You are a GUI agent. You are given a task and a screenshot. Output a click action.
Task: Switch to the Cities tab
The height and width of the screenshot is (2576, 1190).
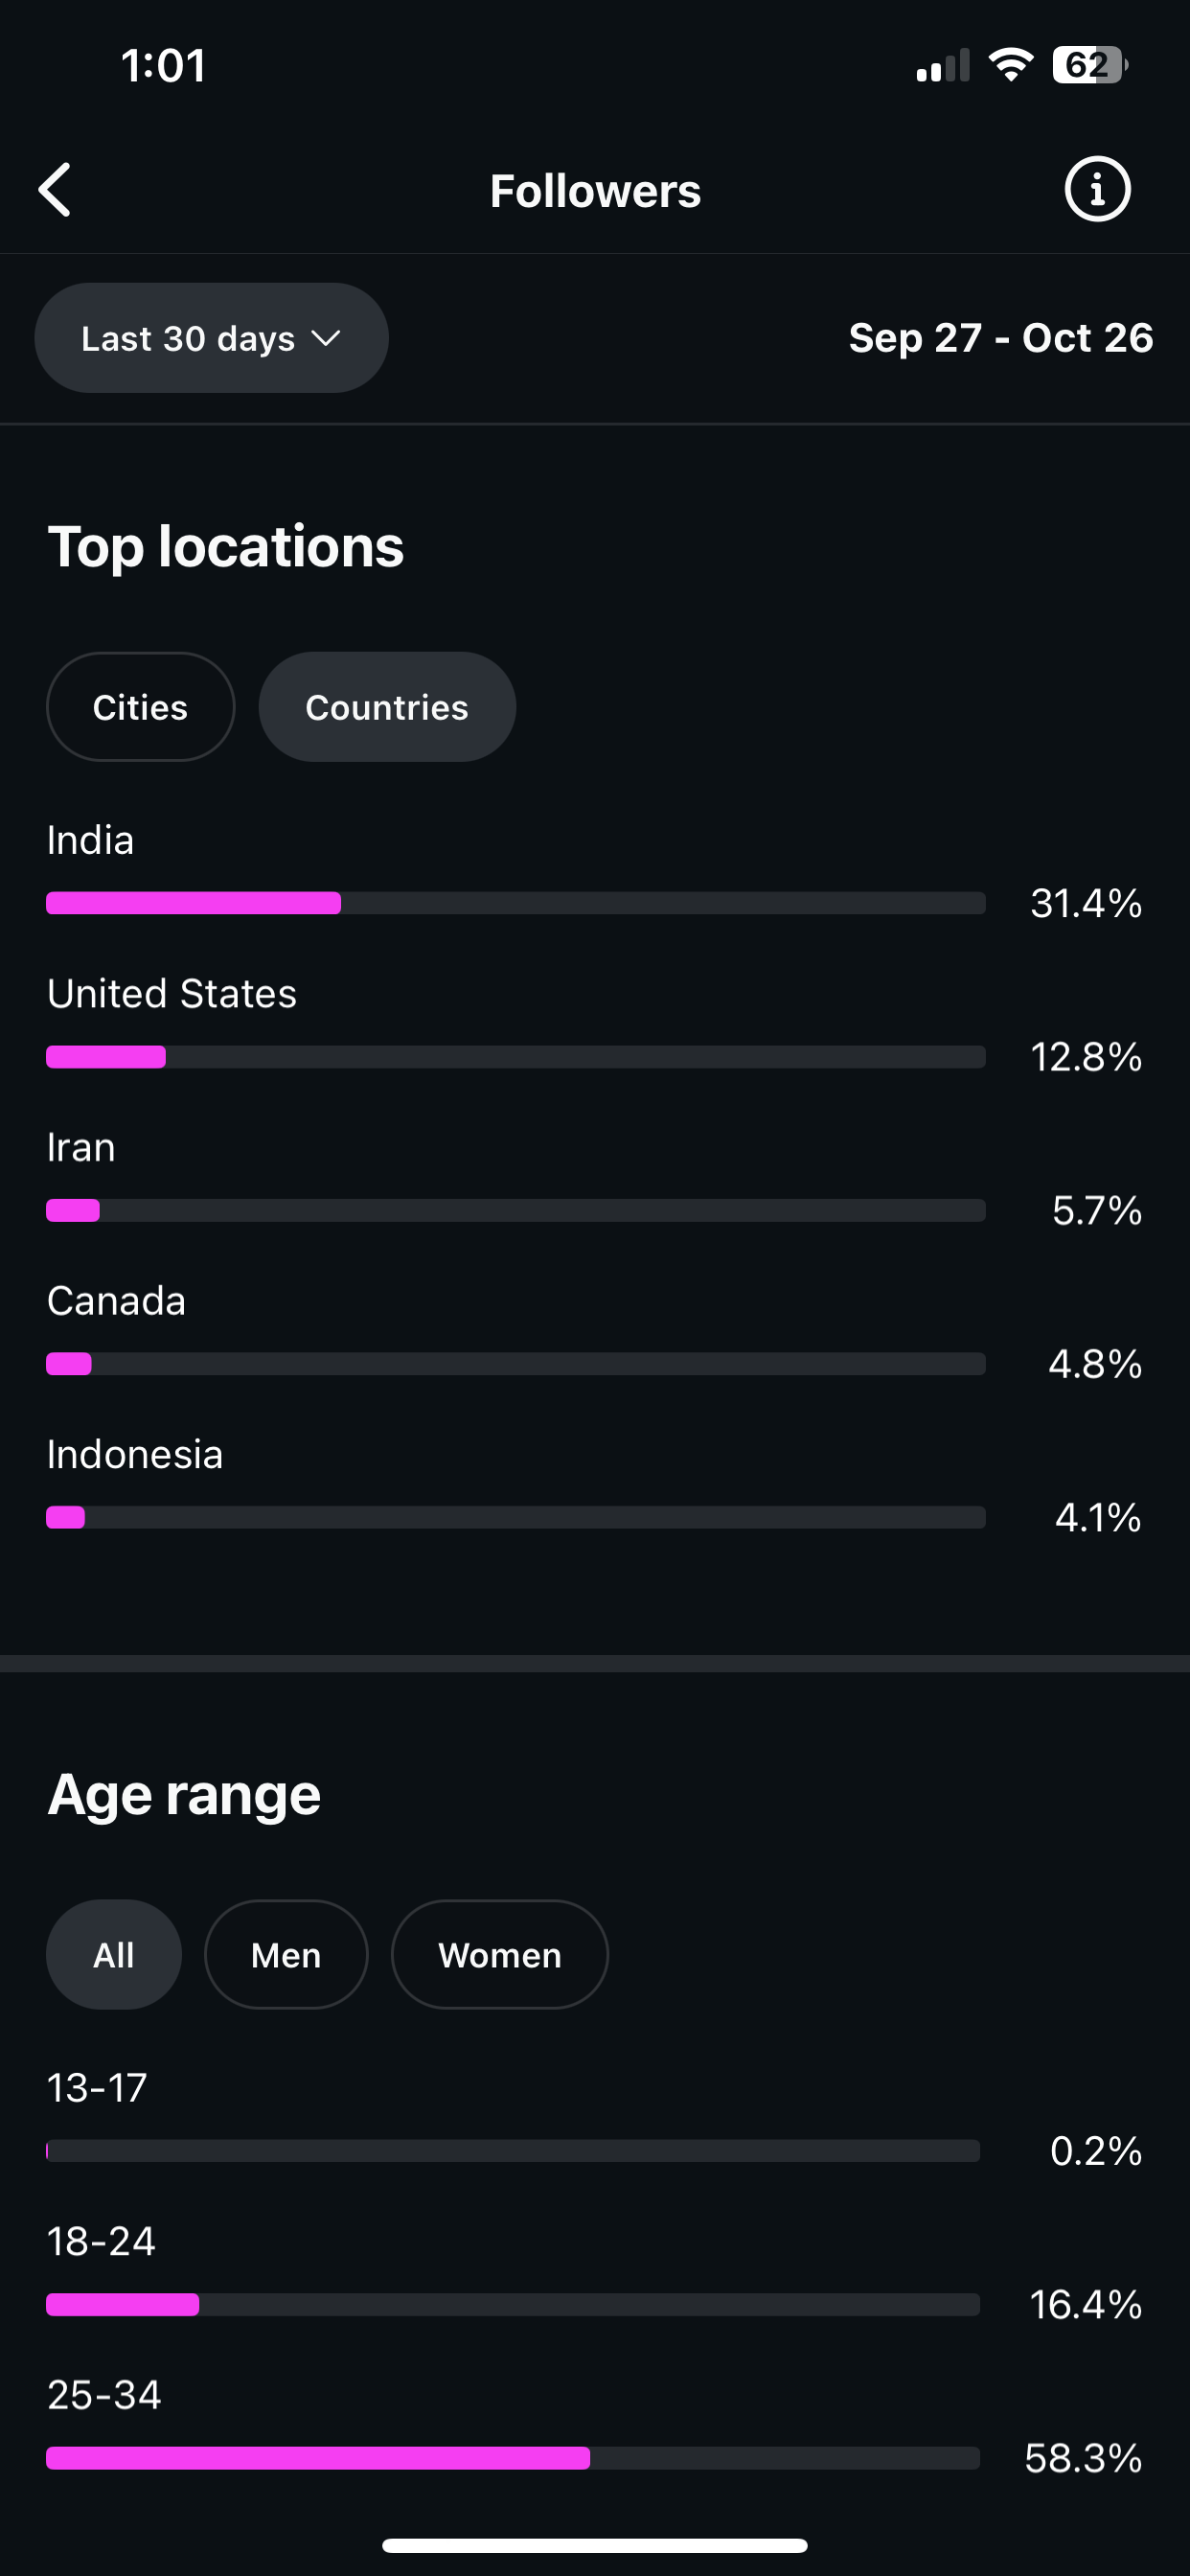[x=140, y=707]
